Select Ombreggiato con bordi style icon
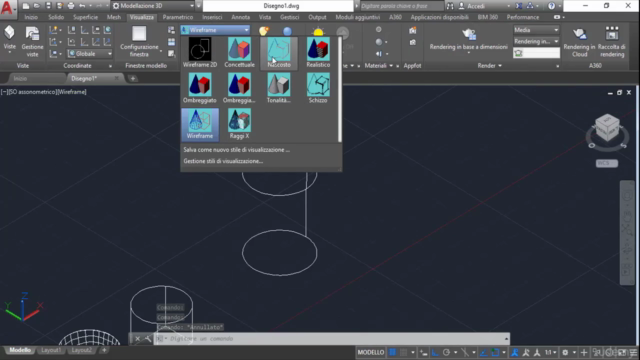Screen dimensions: 640x360 (x=239, y=88)
